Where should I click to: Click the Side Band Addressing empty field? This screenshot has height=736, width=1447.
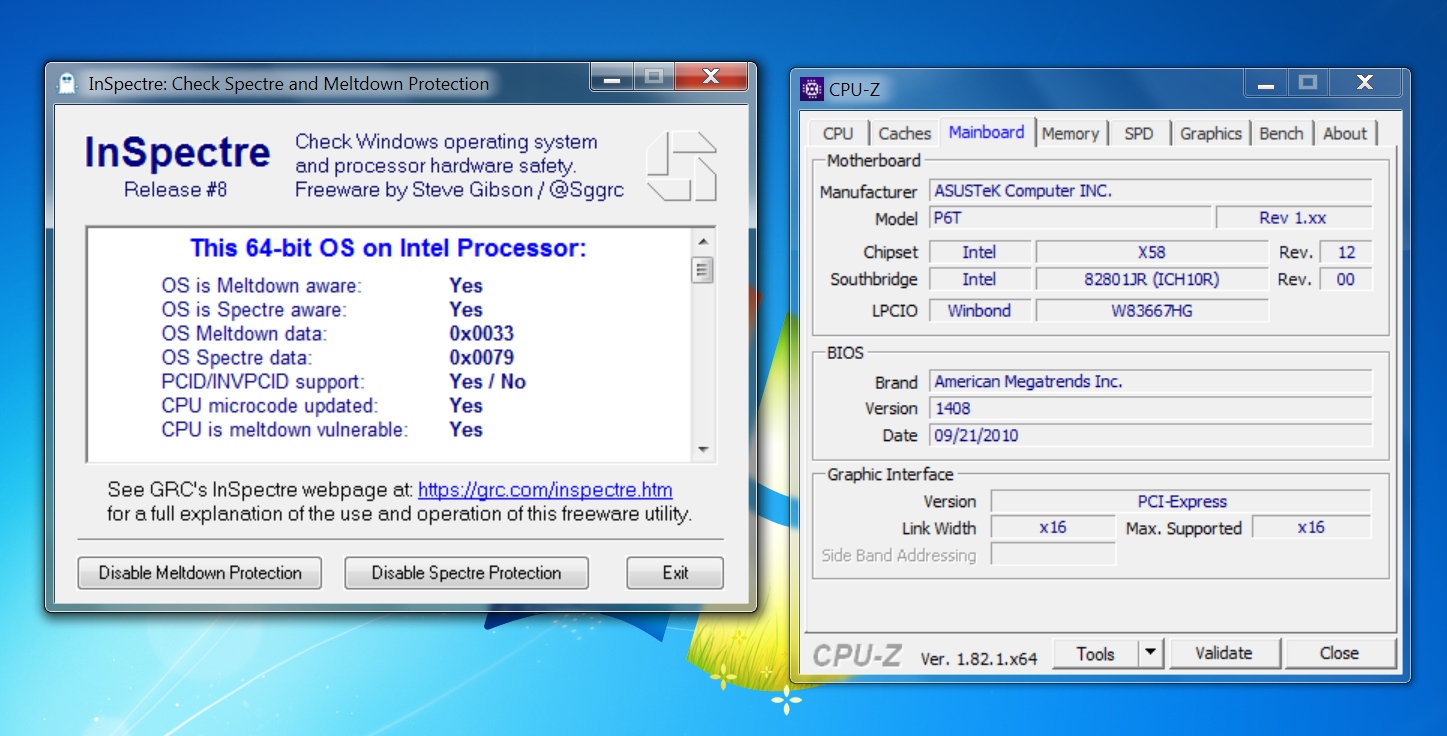[x=1053, y=555]
